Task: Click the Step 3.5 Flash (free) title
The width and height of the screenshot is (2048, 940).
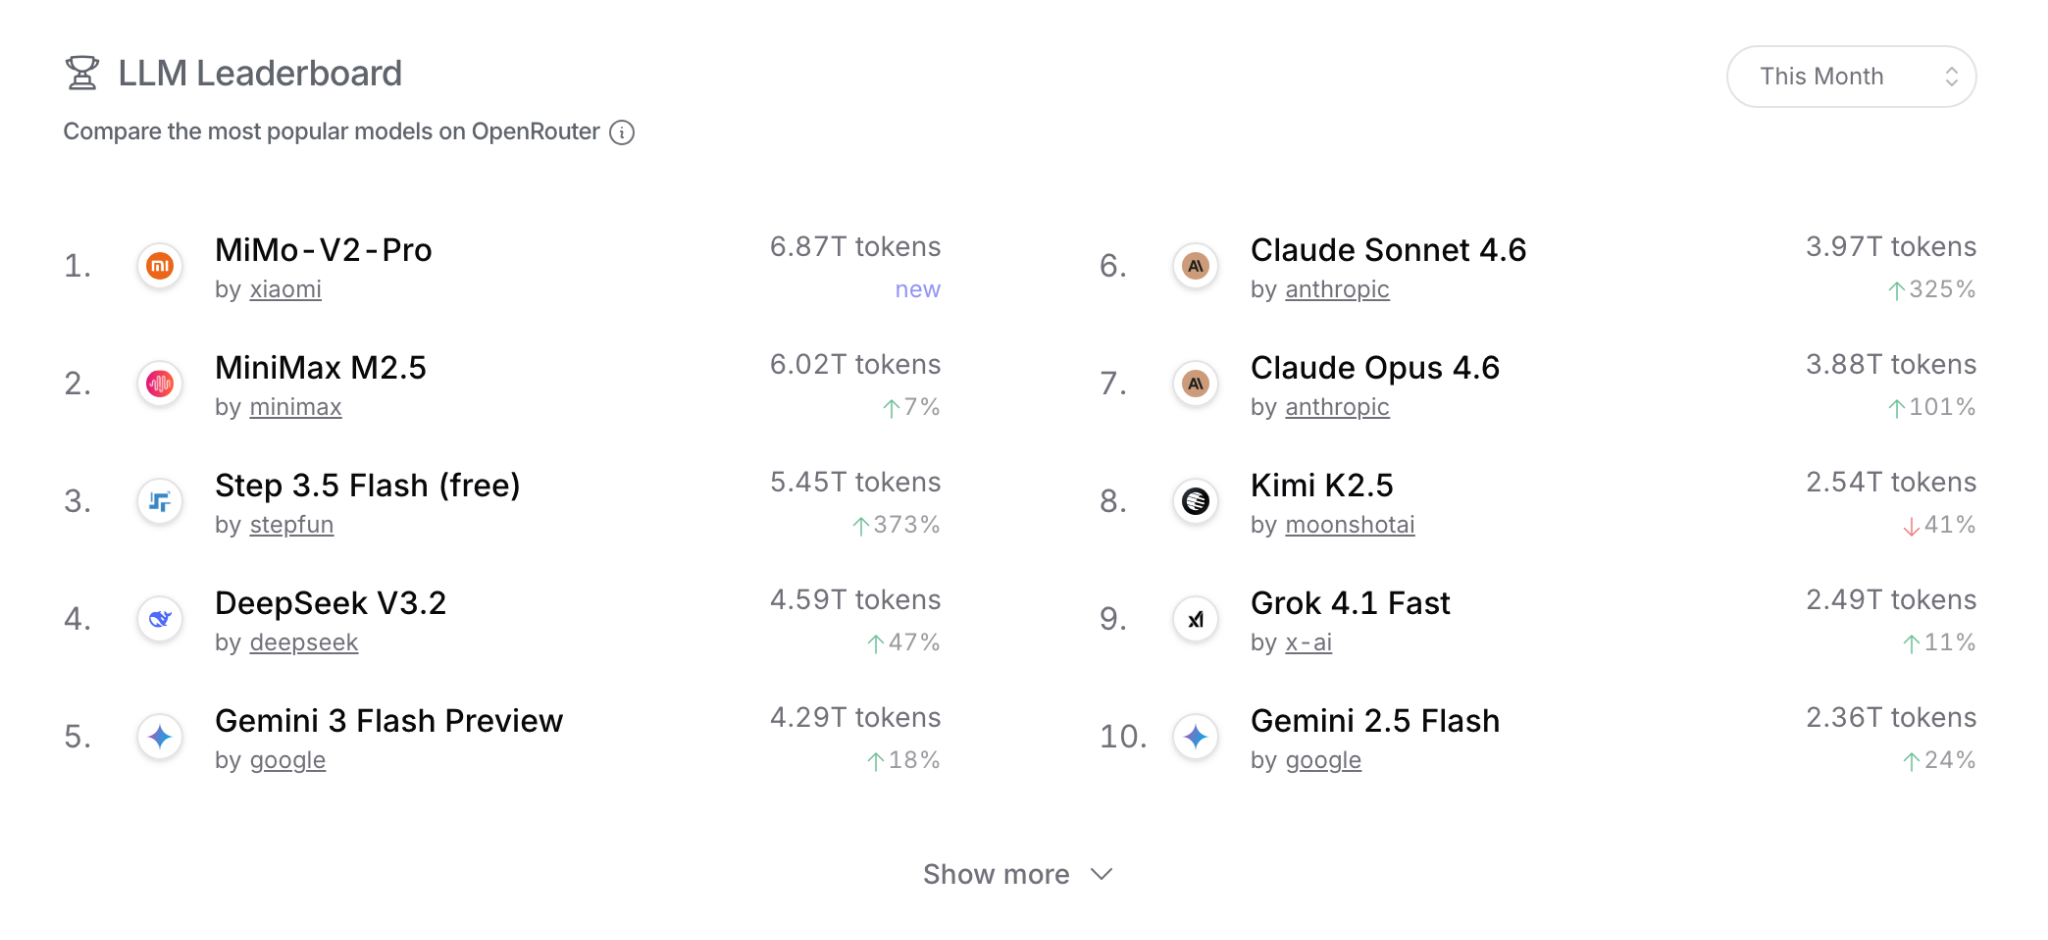Action: 367,486
